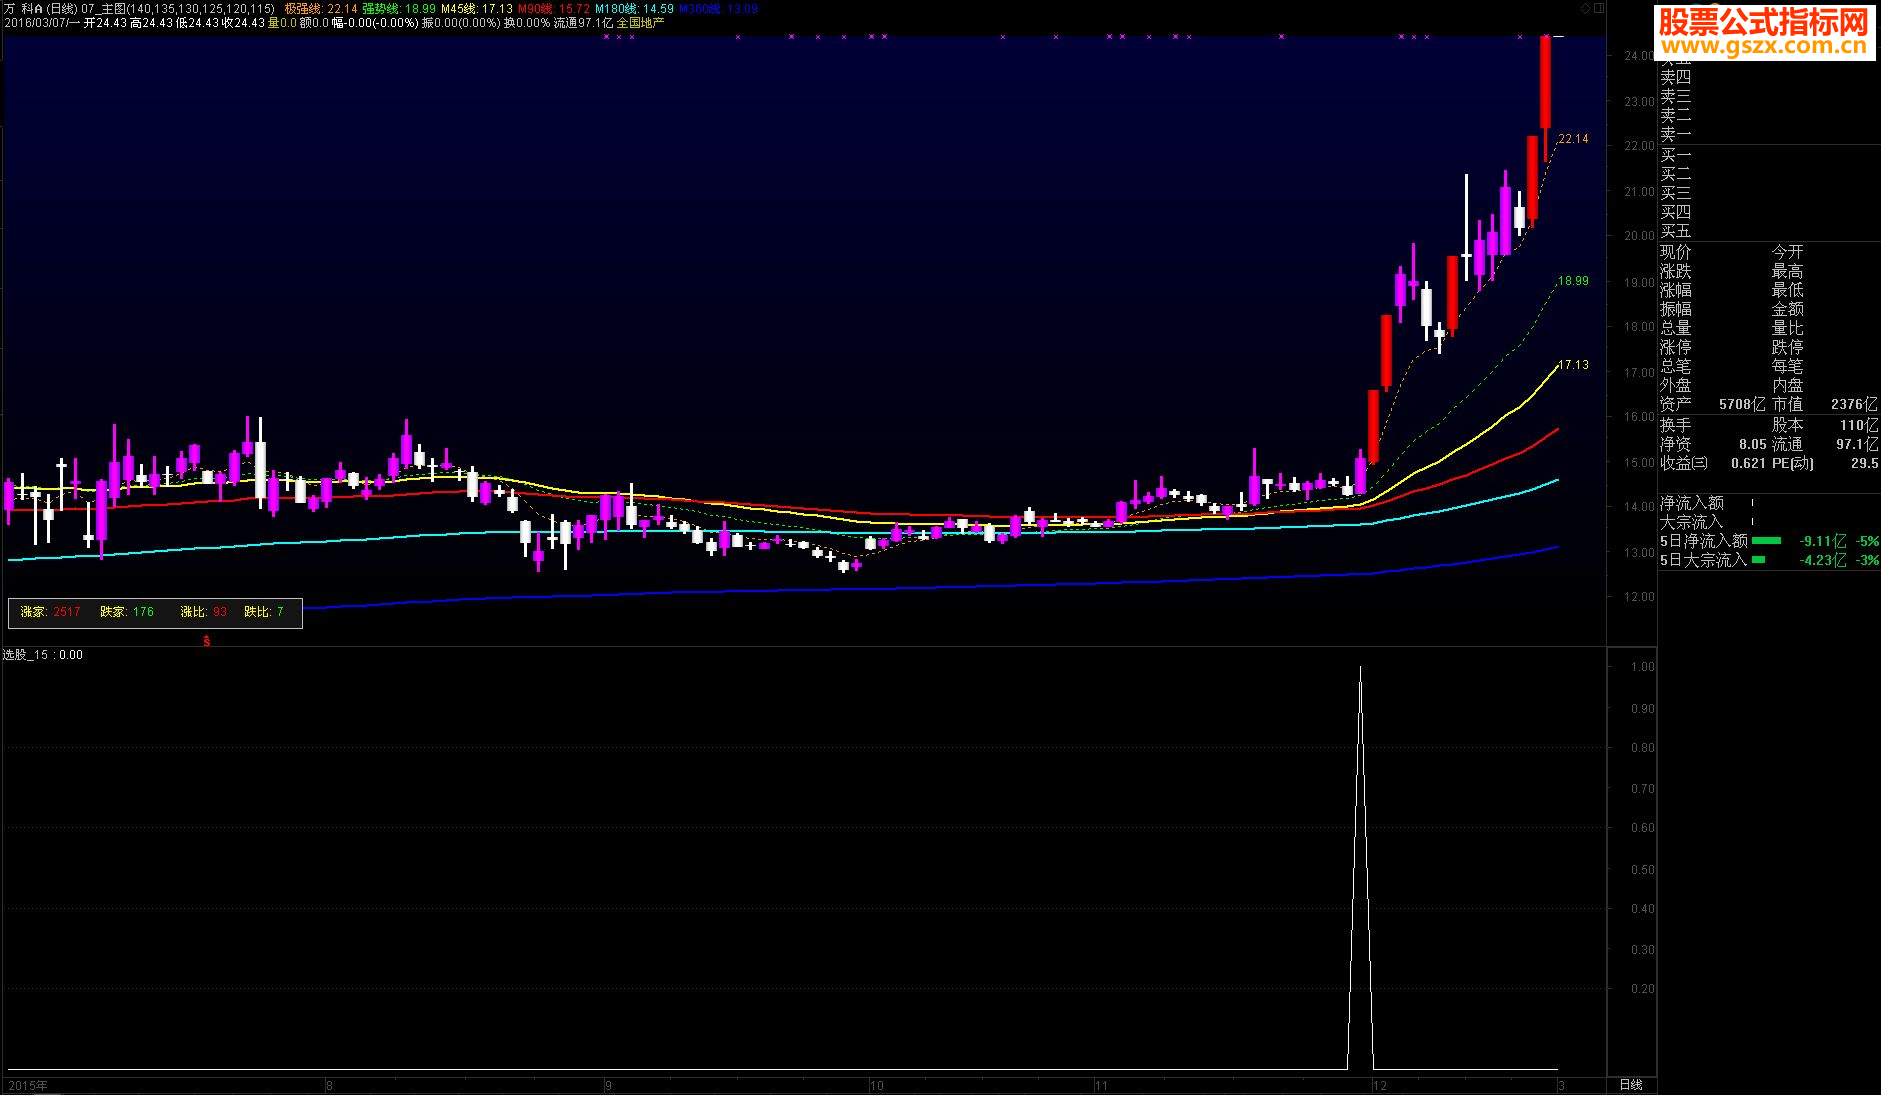1881x1095 pixels.
Task: Click the M360线: 13.09 legend entry
Action: pos(718,9)
